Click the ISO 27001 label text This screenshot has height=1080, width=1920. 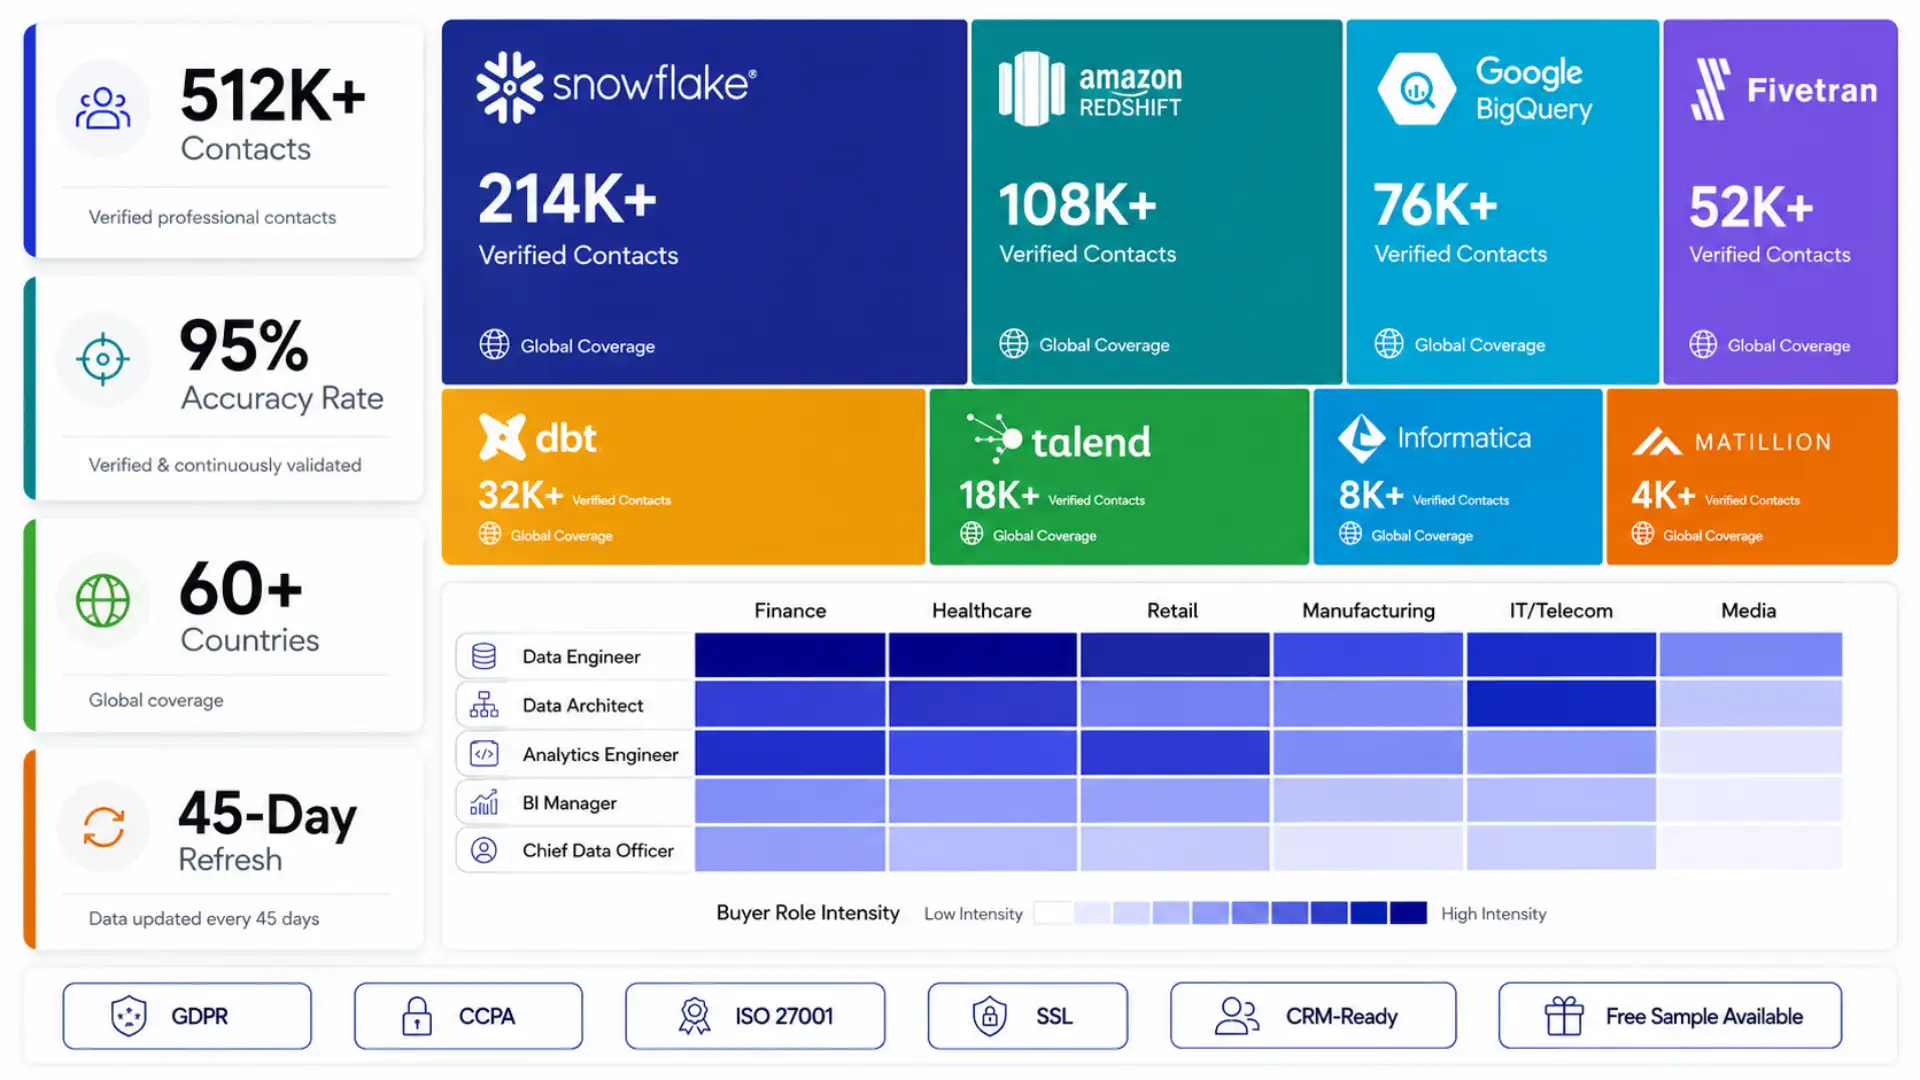click(x=784, y=1017)
